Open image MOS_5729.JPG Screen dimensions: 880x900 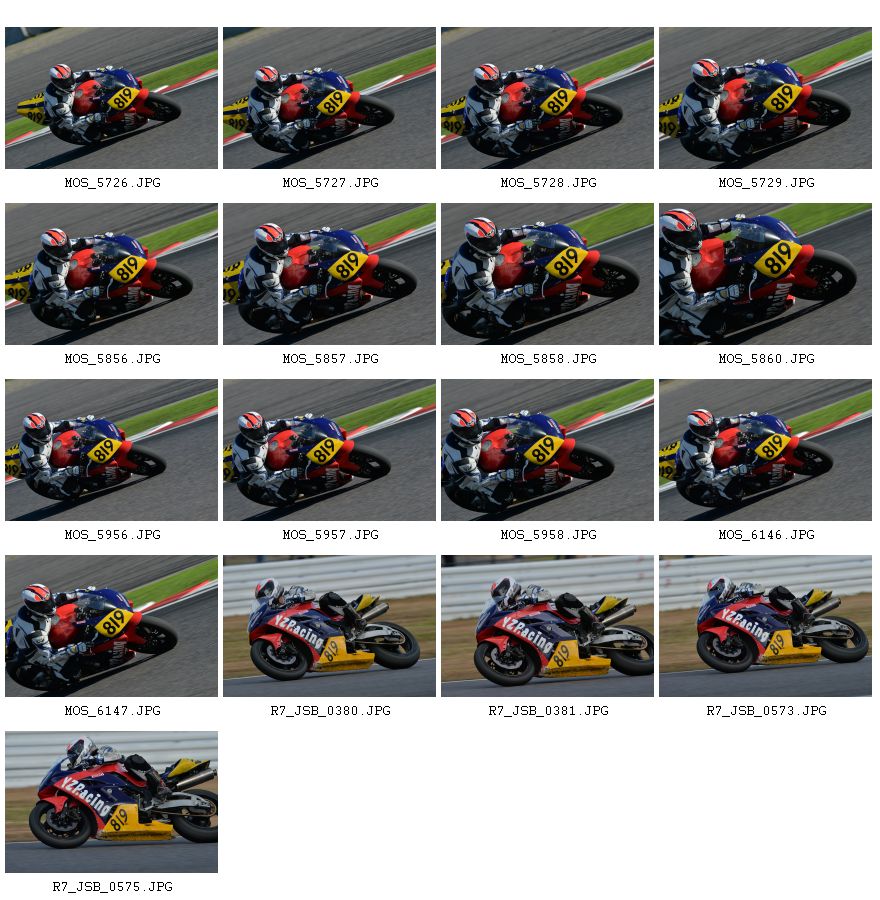tap(765, 98)
